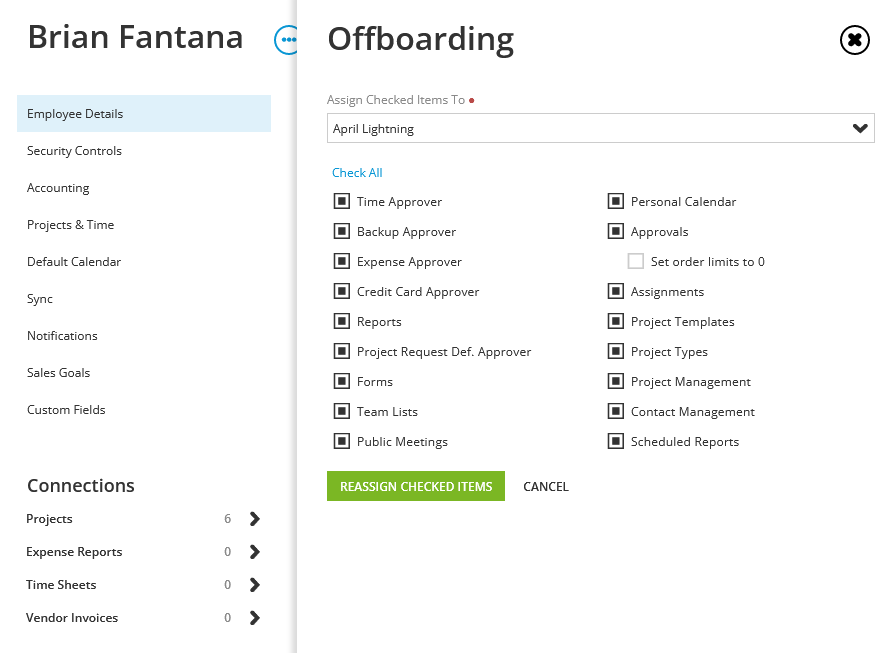Open Expense Reports connection chevron

(x=254, y=552)
